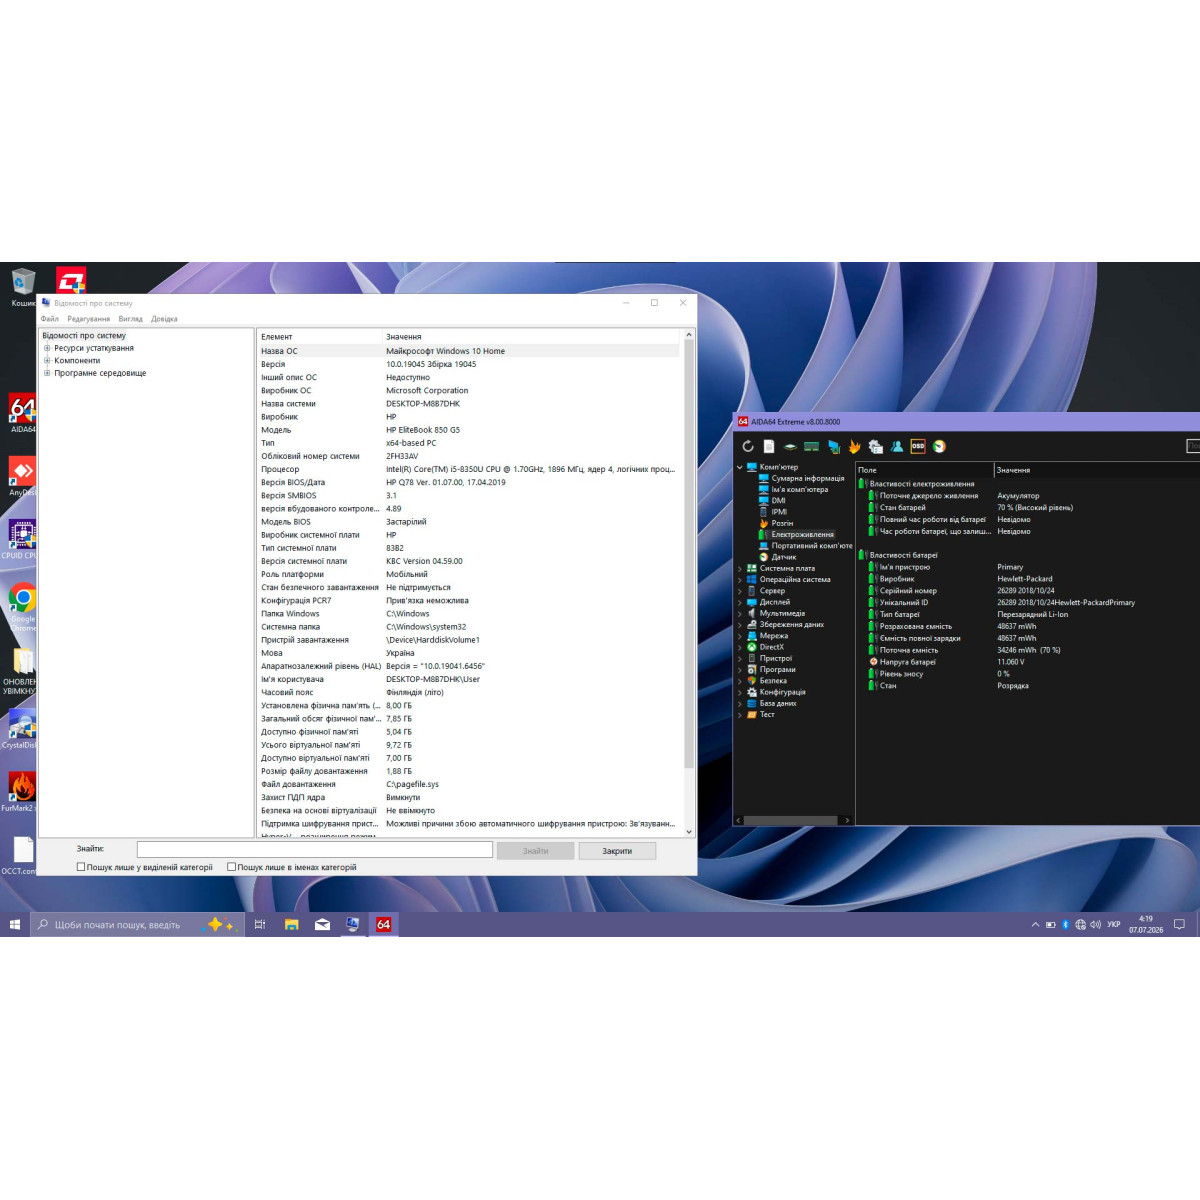1200x1200 pixels.
Task: Launch the stability test flame icon
Action: click(x=854, y=446)
